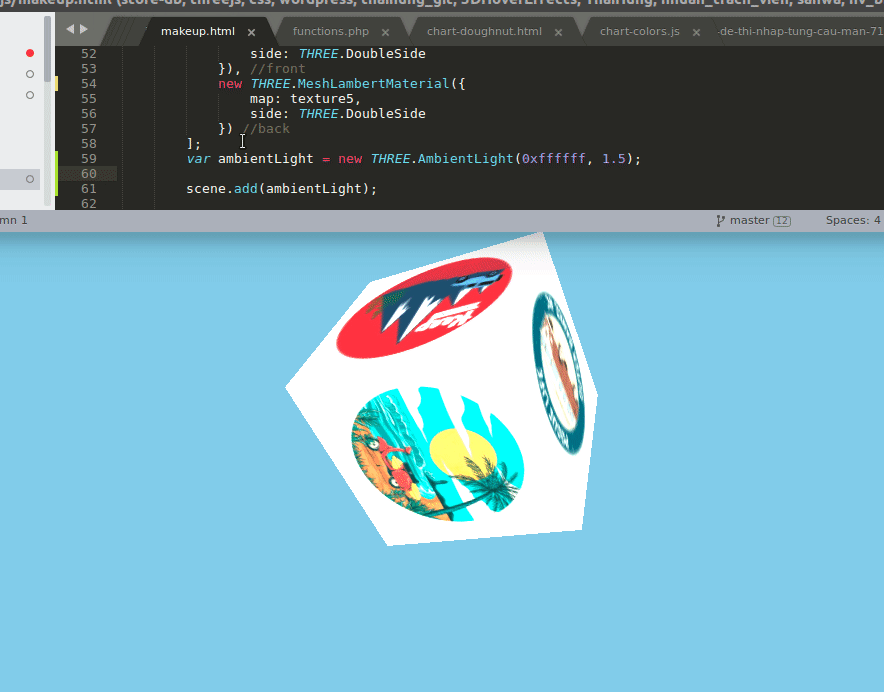Click line number 56 in the gutter

(x=89, y=114)
